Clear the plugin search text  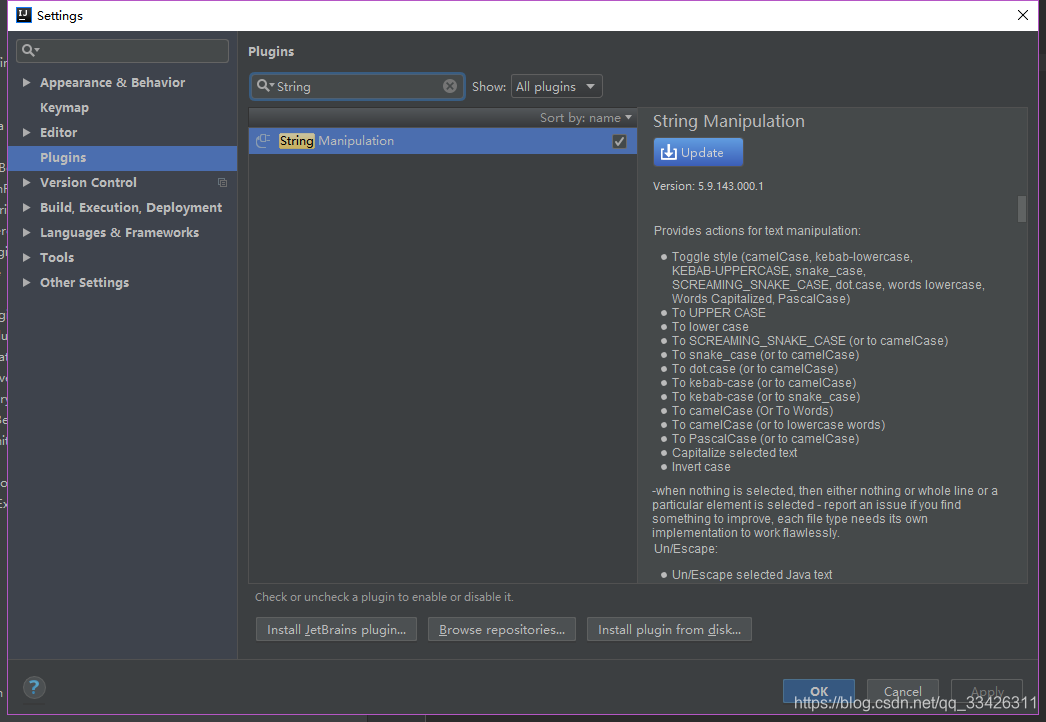pyautogui.click(x=450, y=86)
